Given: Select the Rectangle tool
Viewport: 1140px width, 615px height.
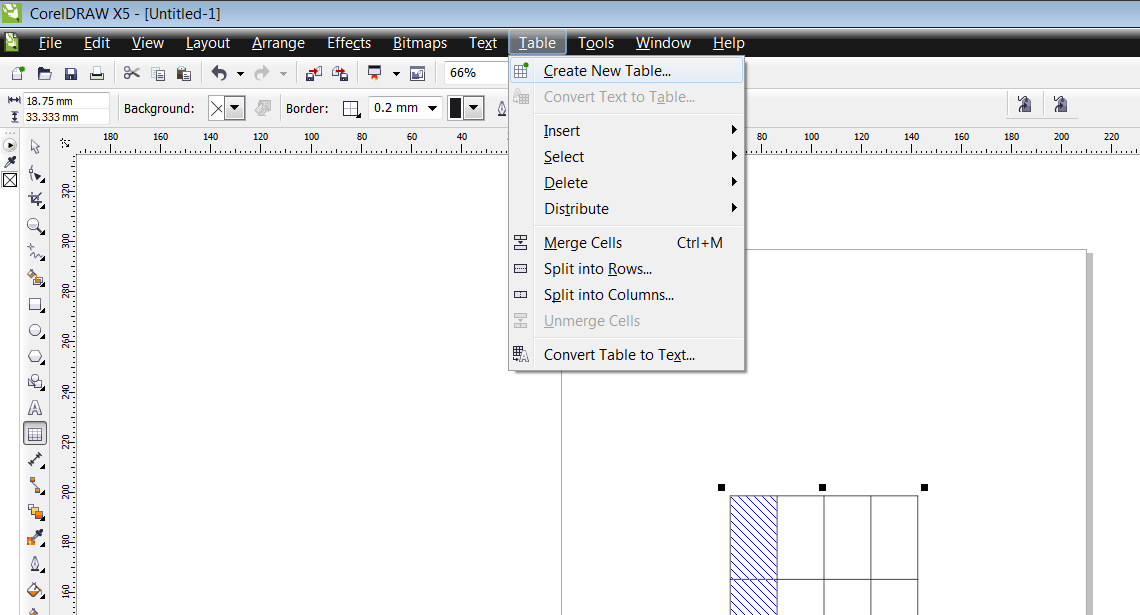Looking at the screenshot, I should coord(35,304).
